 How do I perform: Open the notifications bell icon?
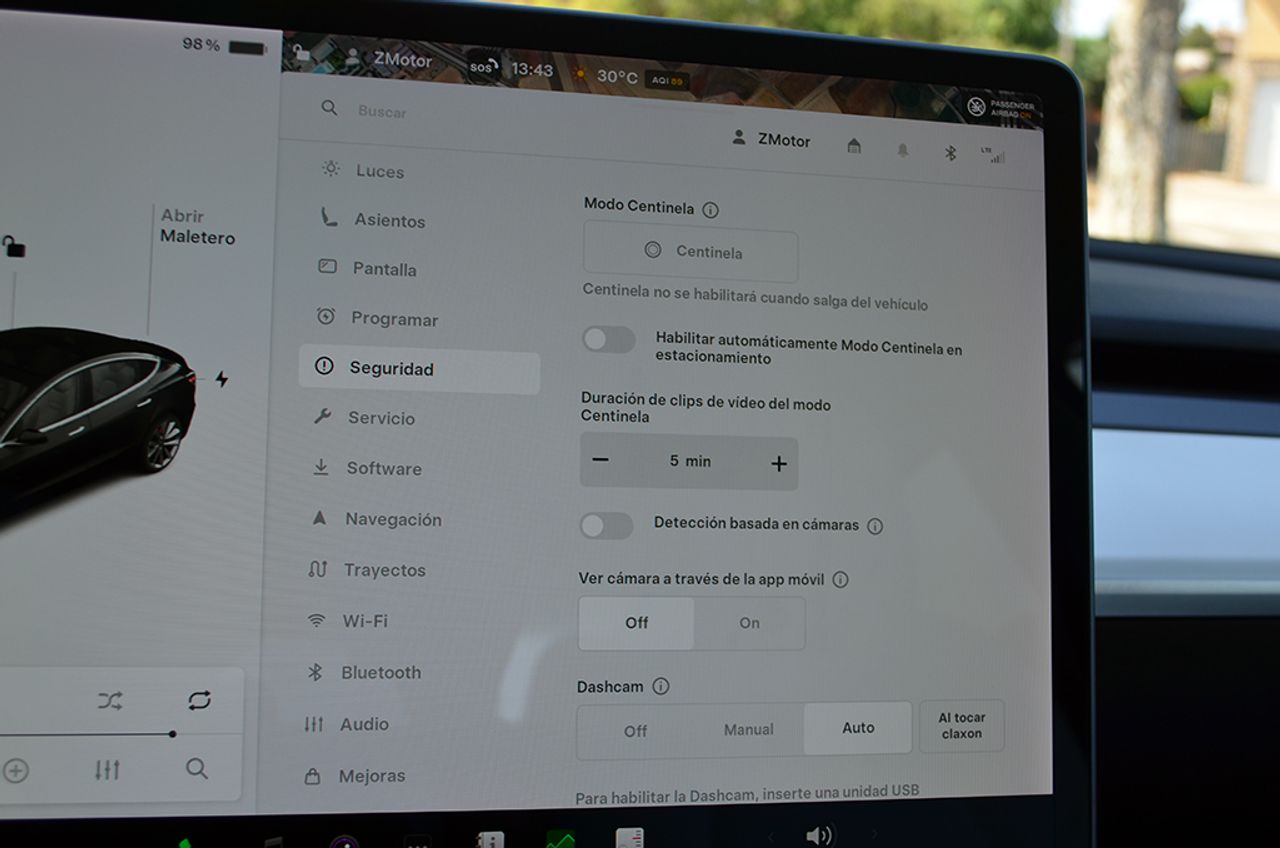[x=903, y=150]
